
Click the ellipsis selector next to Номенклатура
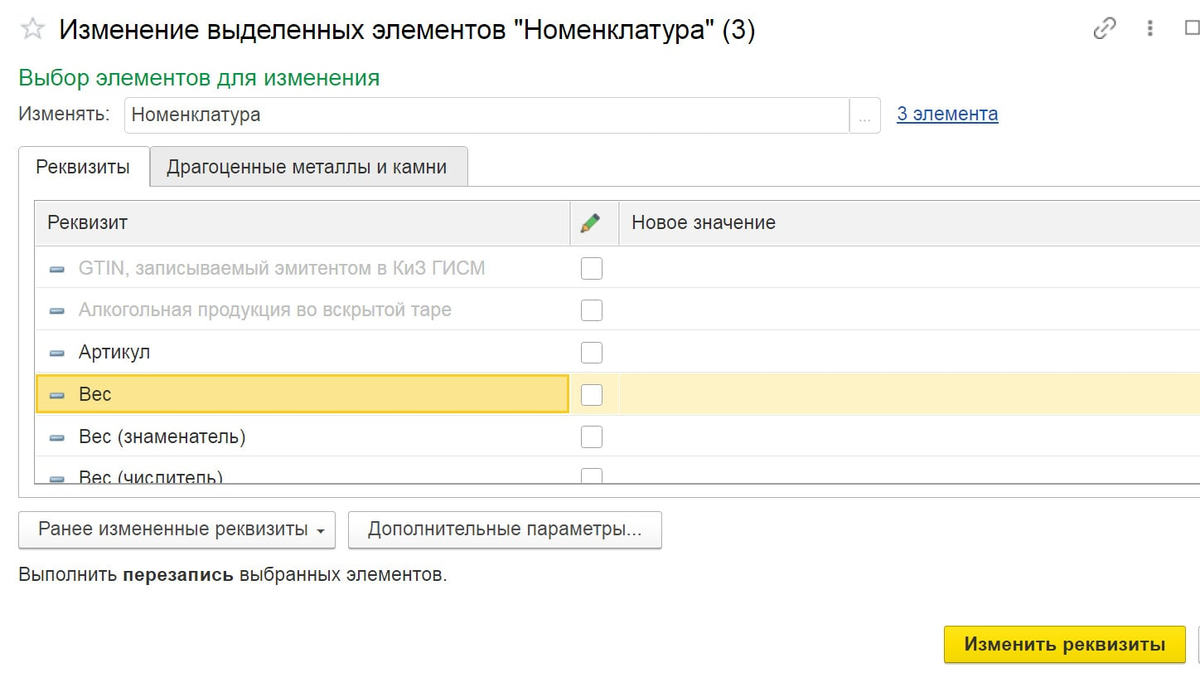pos(863,115)
